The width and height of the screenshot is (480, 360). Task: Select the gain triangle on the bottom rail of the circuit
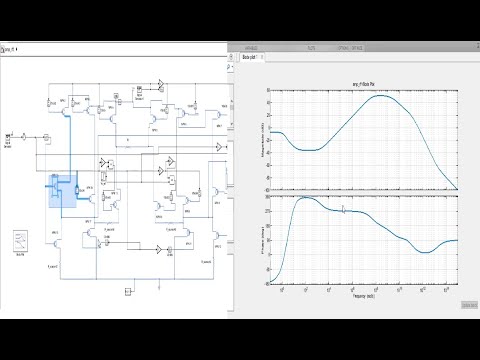159,249
